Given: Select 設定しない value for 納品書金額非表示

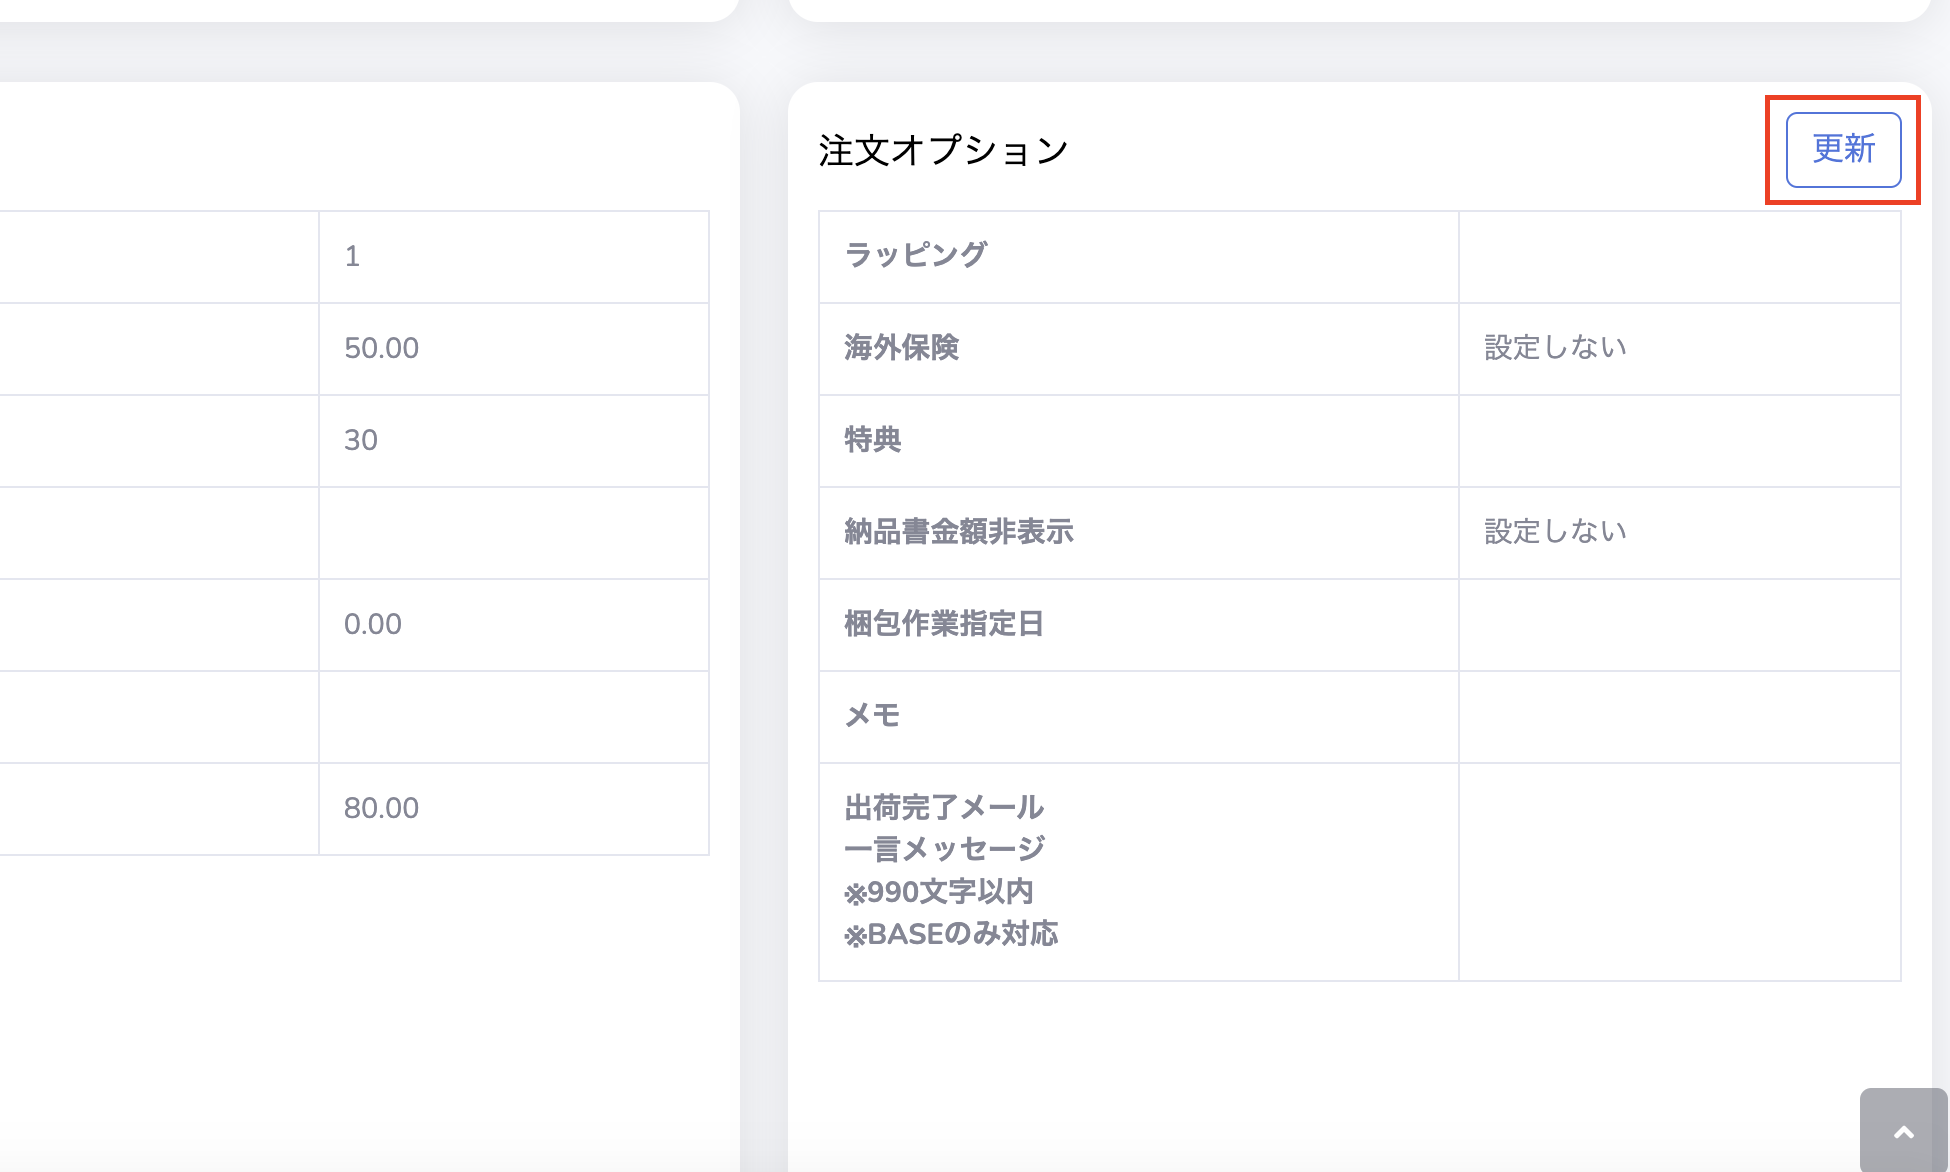Looking at the screenshot, I should pyautogui.click(x=1555, y=531).
